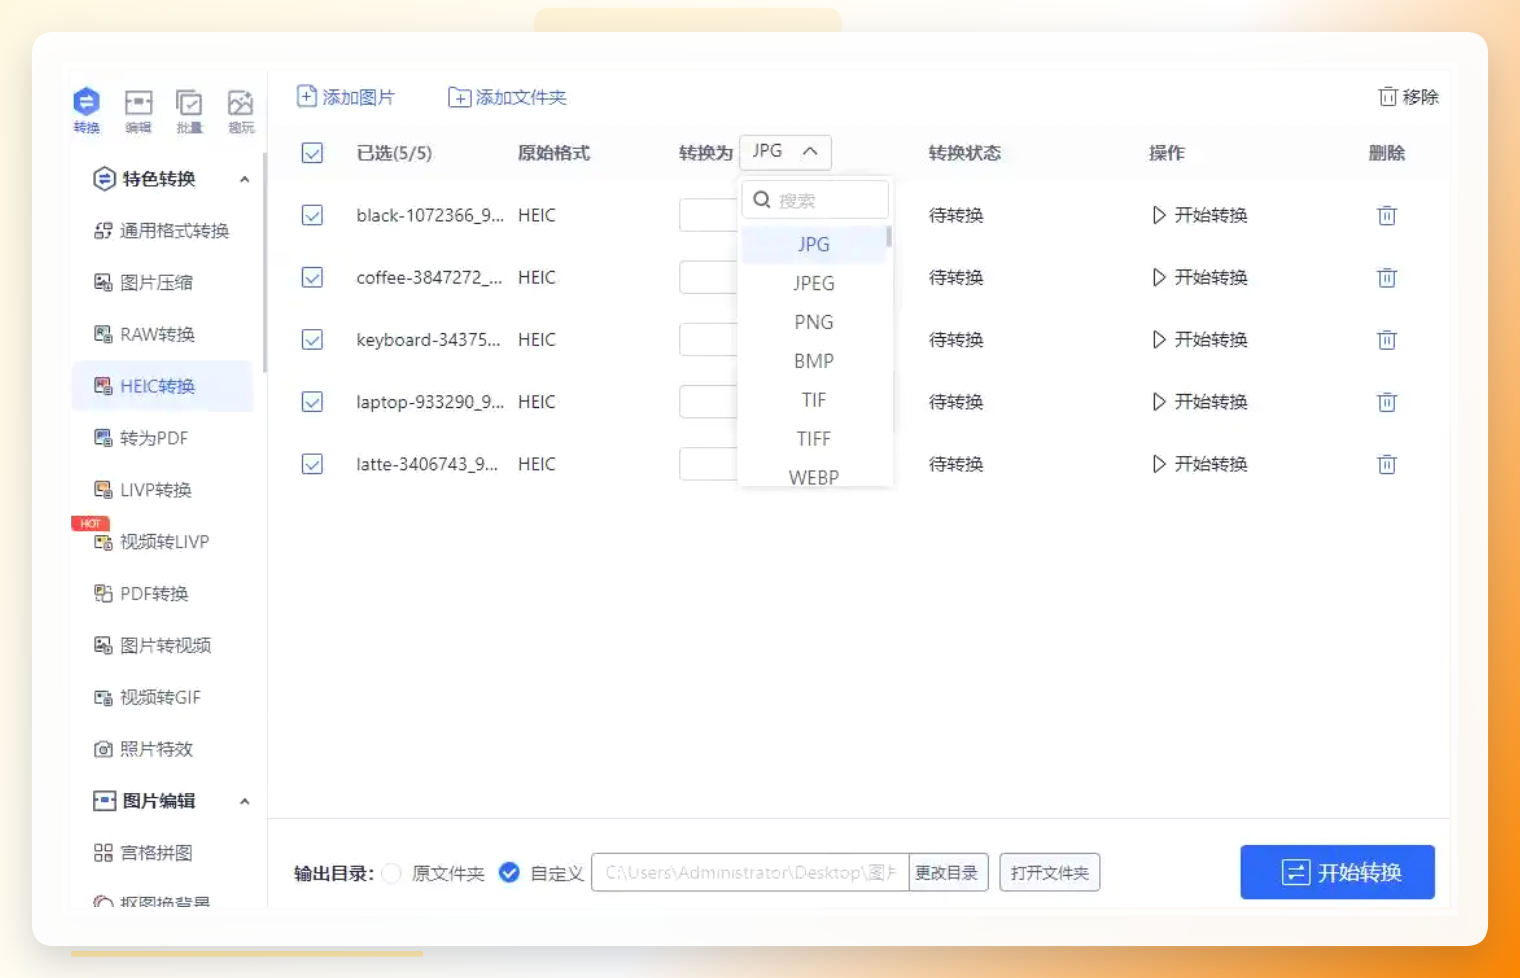Click the 添加文件夹 icon
The height and width of the screenshot is (978, 1520).
point(459,97)
